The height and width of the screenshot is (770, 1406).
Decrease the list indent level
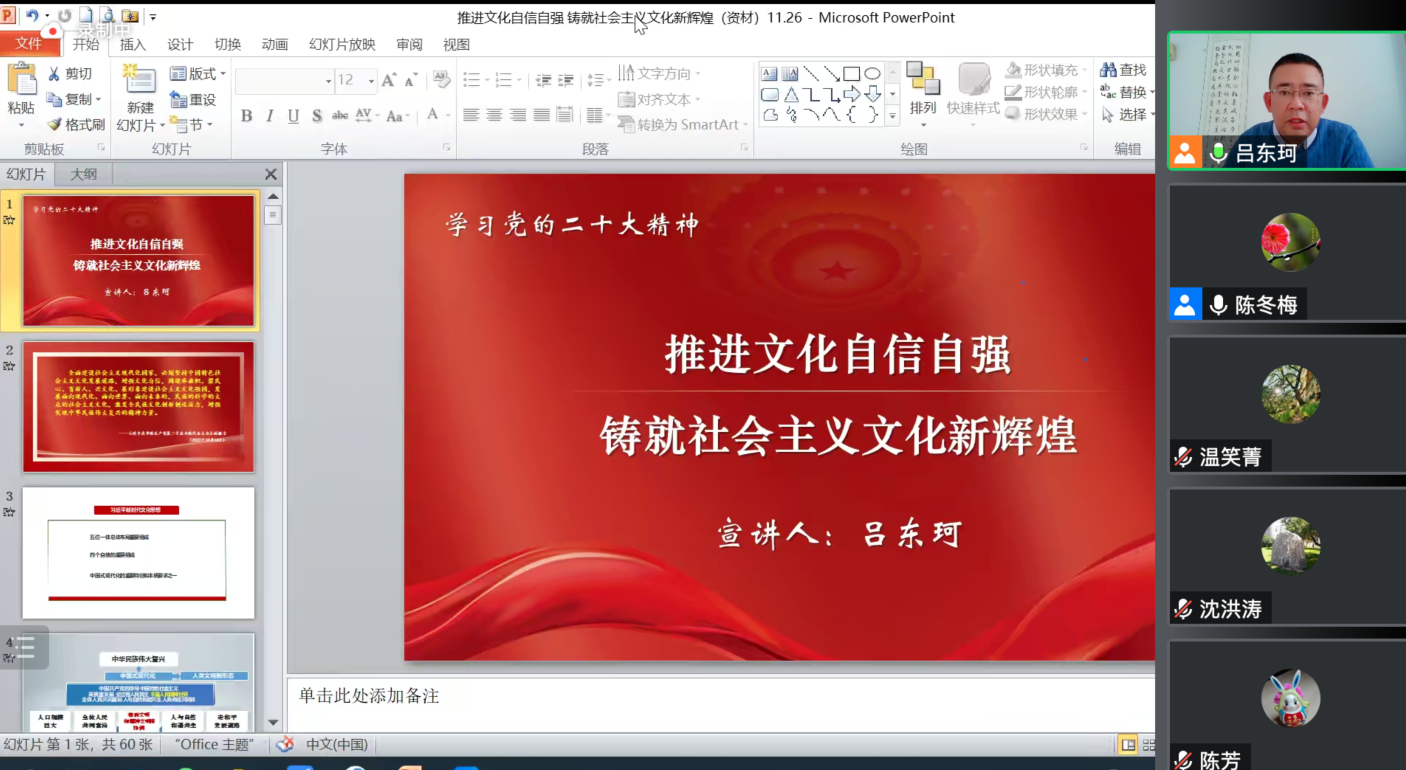tap(543, 81)
